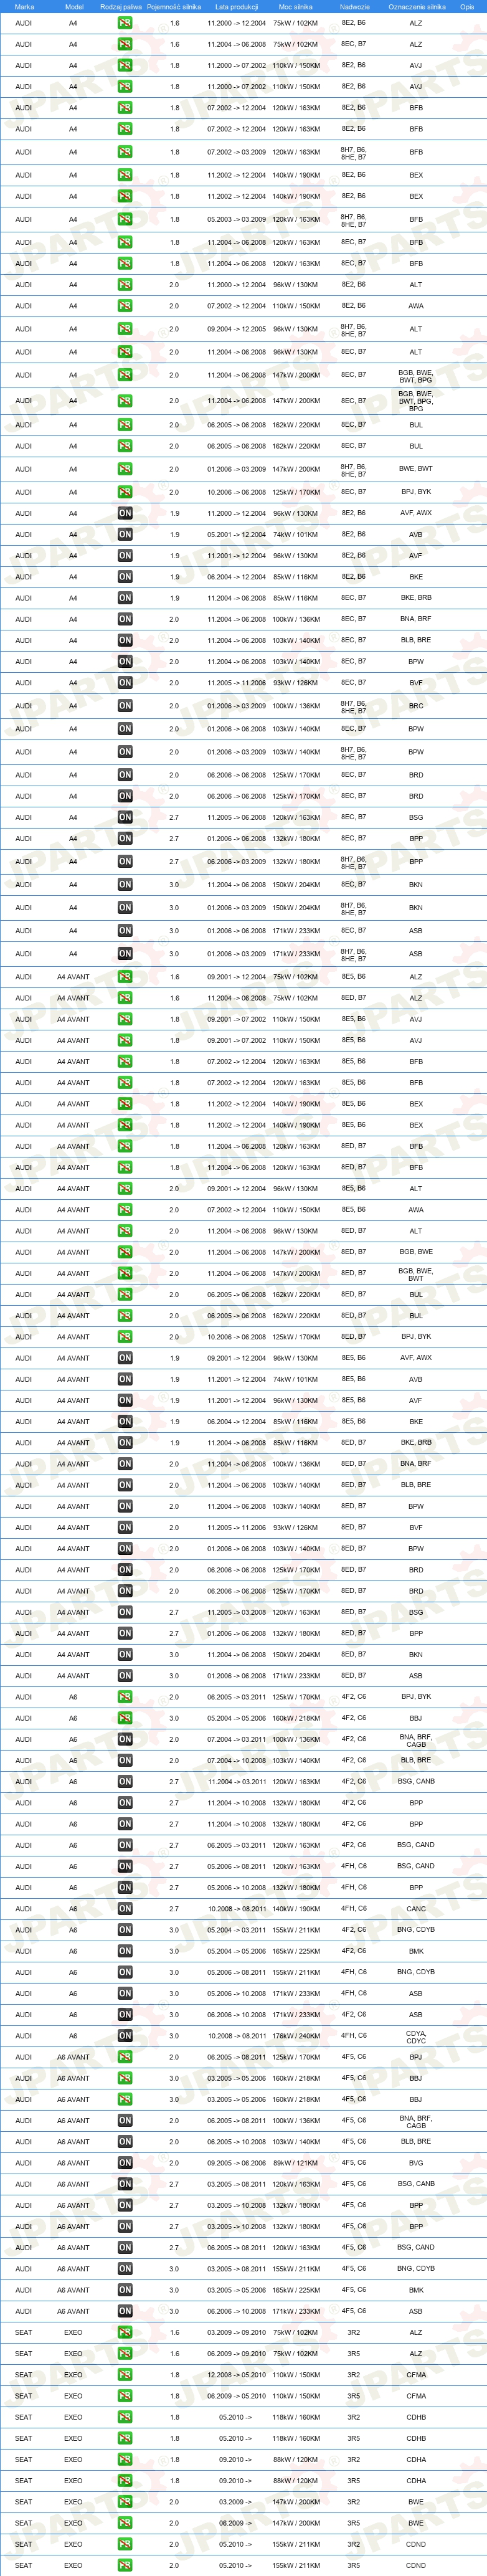Image resolution: width=487 pixels, height=2576 pixels.
Task: Click the Oznaczenie silnika column header
Action: pyautogui.click(x=417, y=6)
